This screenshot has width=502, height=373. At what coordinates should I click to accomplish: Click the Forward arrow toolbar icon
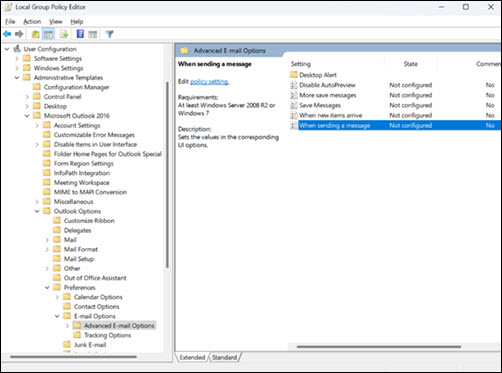click(19, 34)
